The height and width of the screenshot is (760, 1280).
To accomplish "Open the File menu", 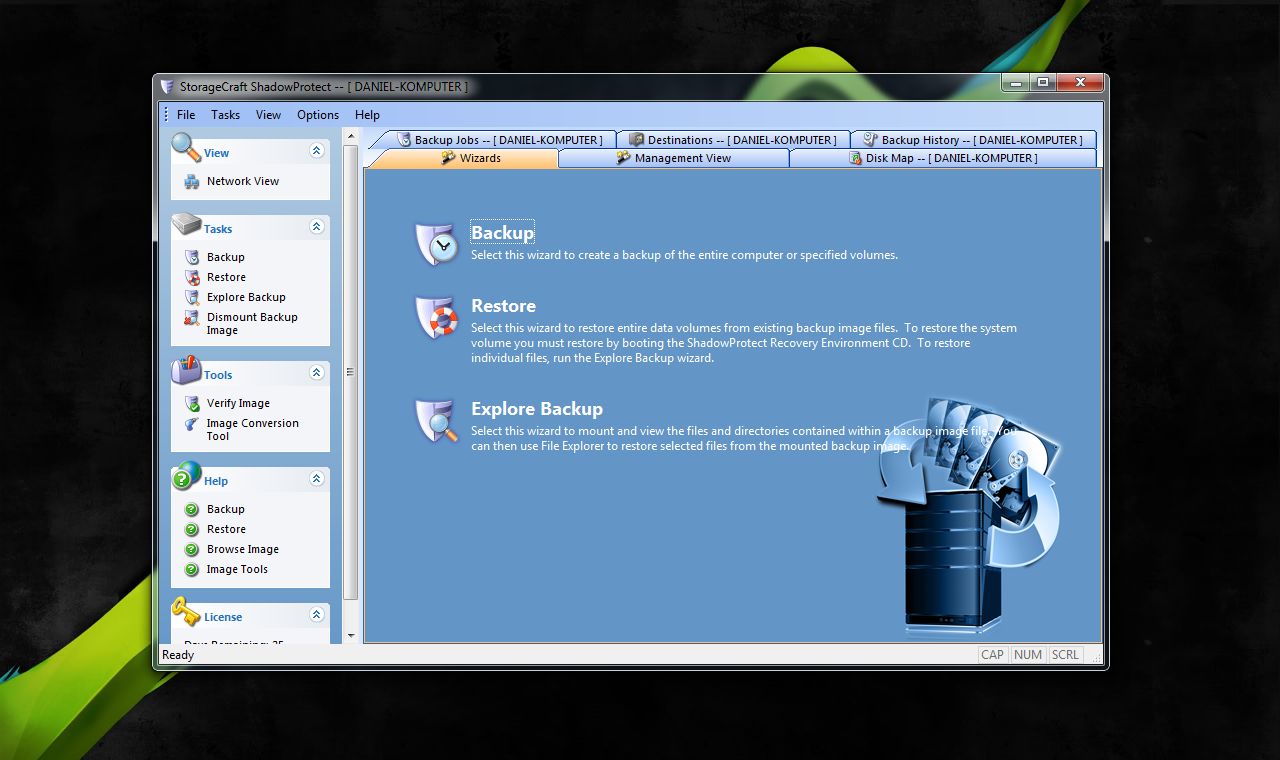I will click(x=186, y=115).
